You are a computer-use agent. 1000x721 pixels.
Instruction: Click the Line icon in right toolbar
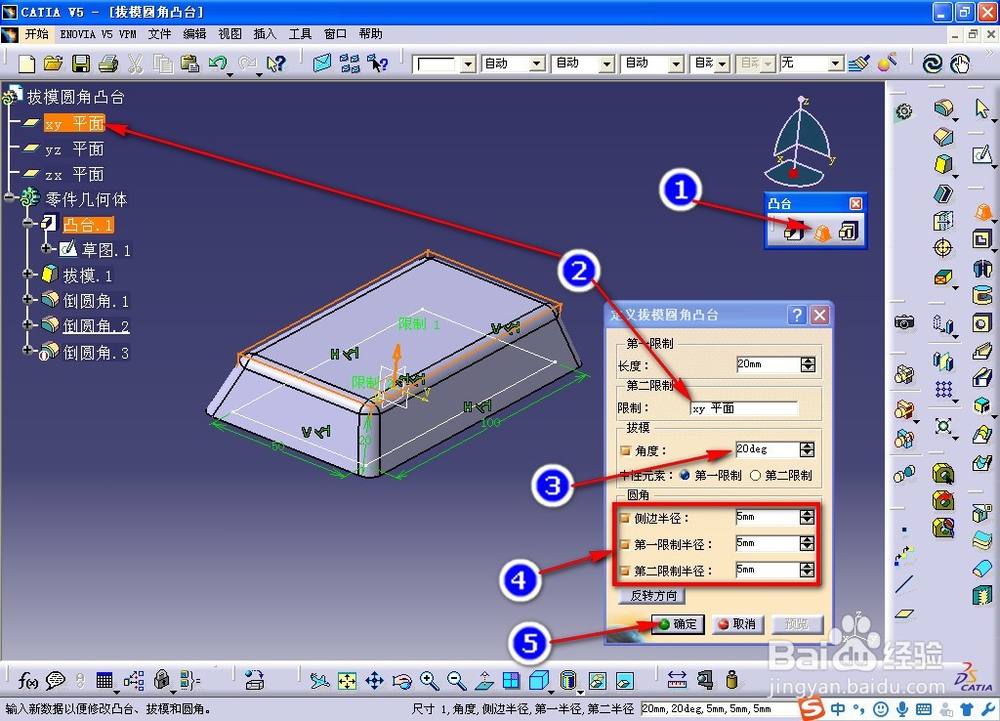(904, 584)
